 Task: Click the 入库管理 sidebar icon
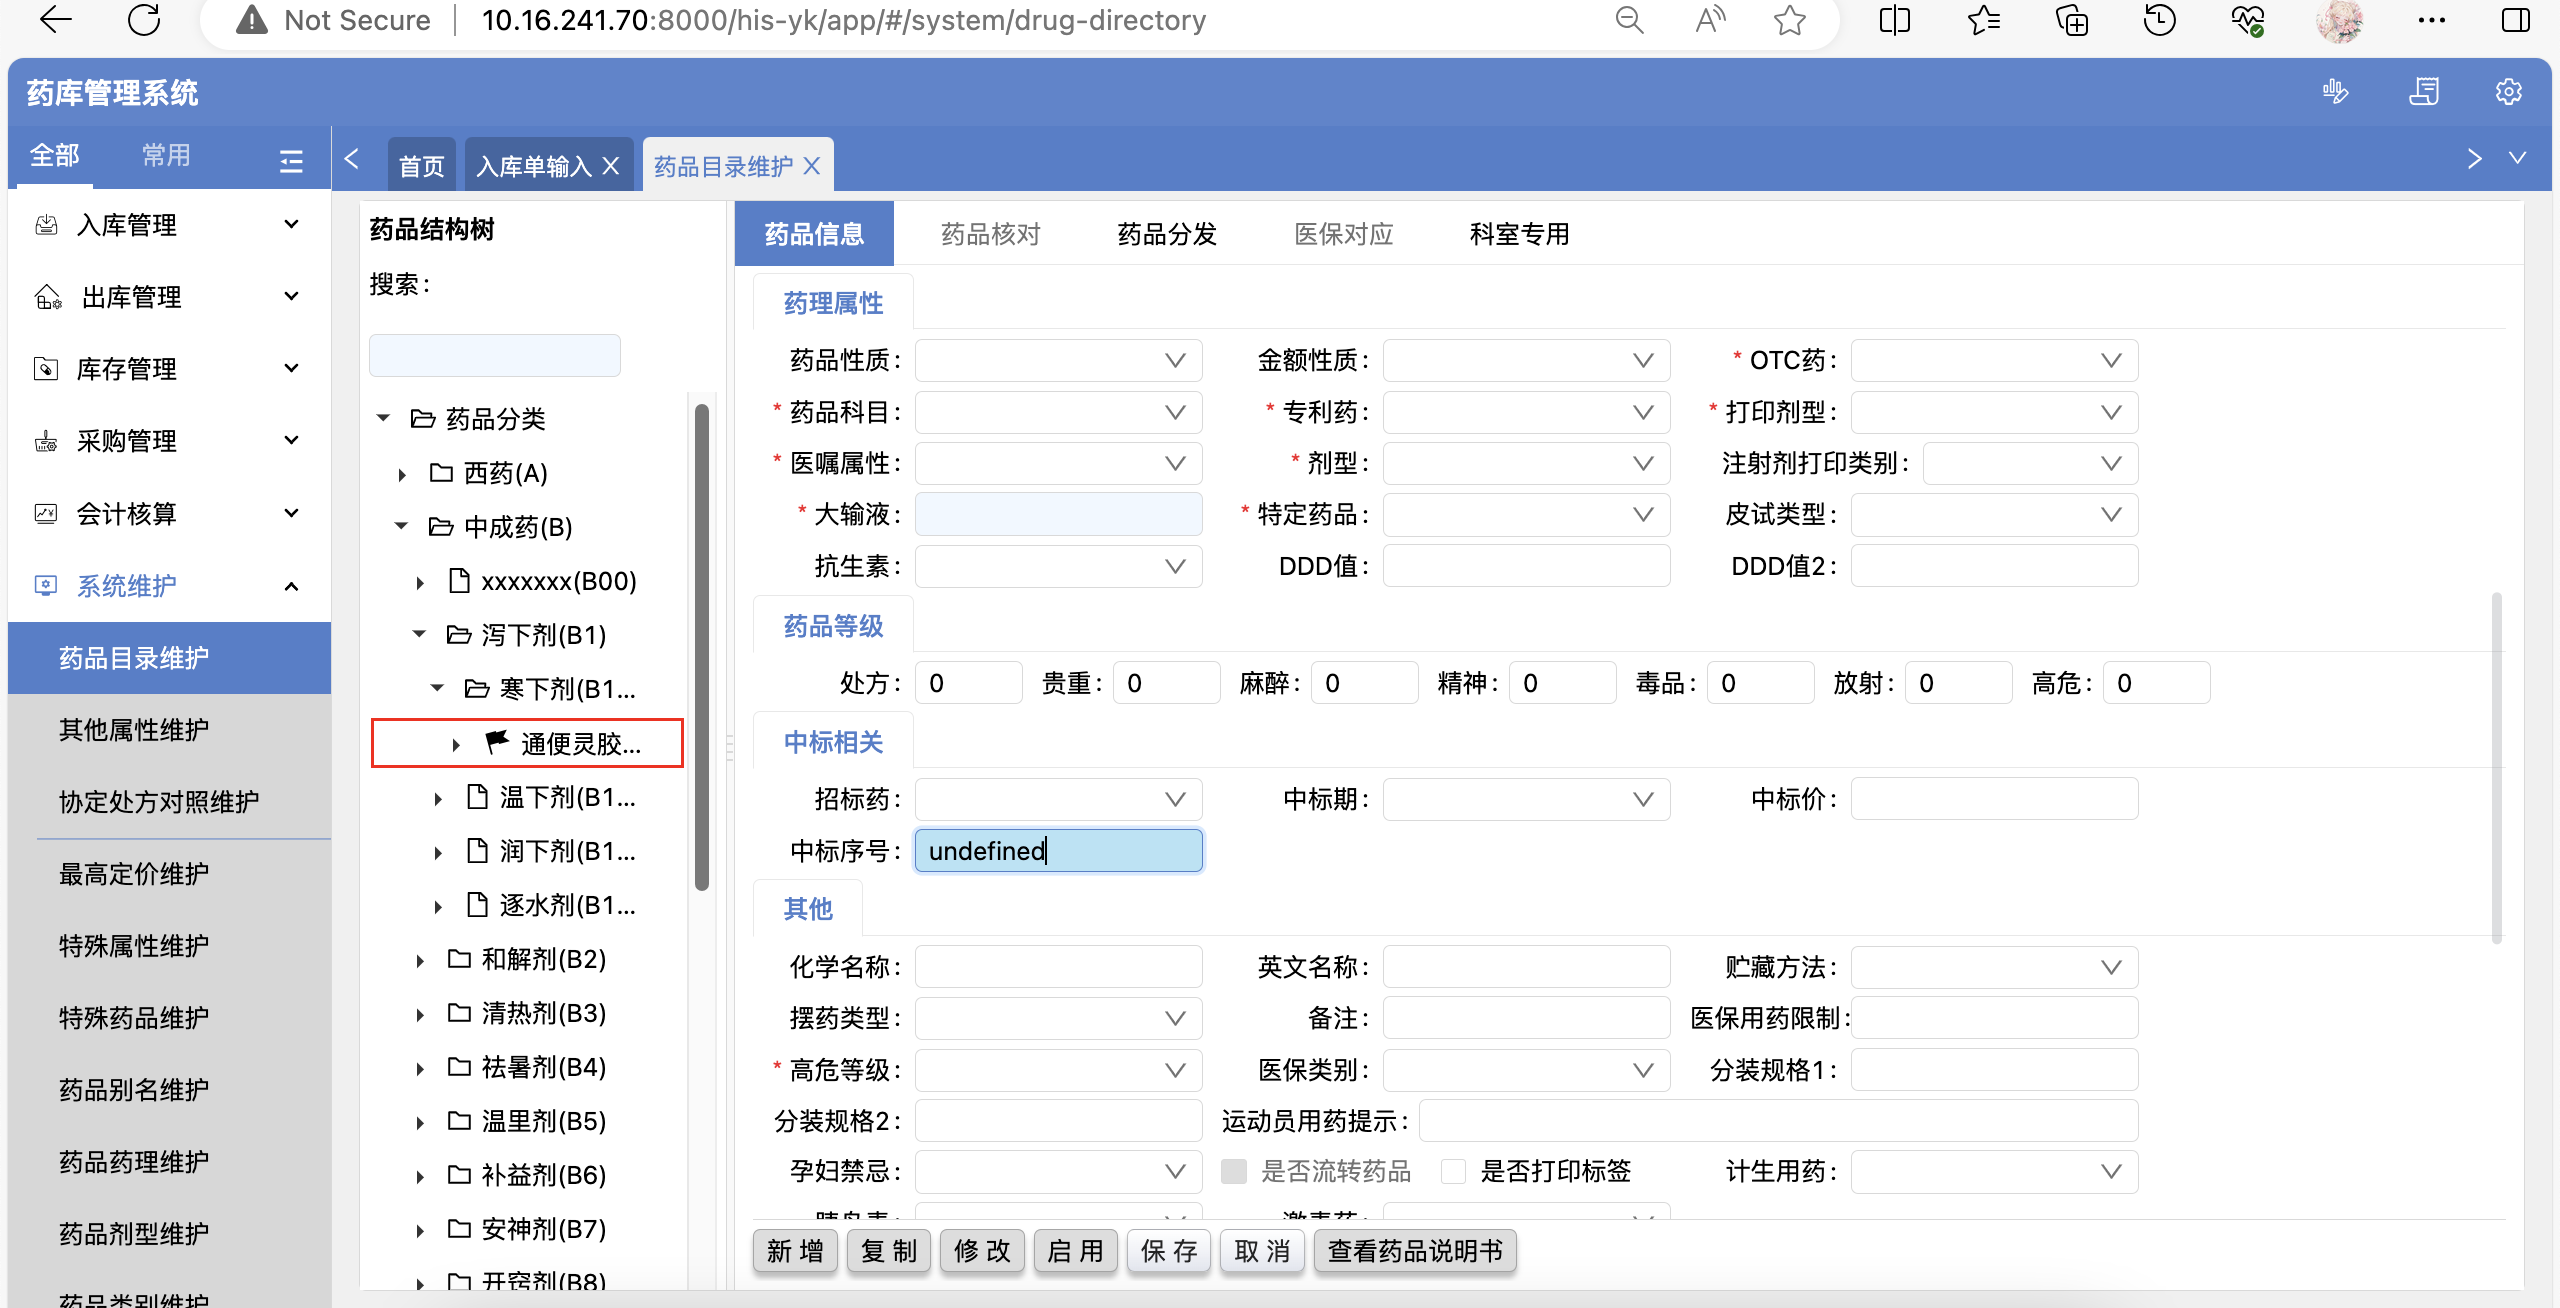[x=46, y=225]
